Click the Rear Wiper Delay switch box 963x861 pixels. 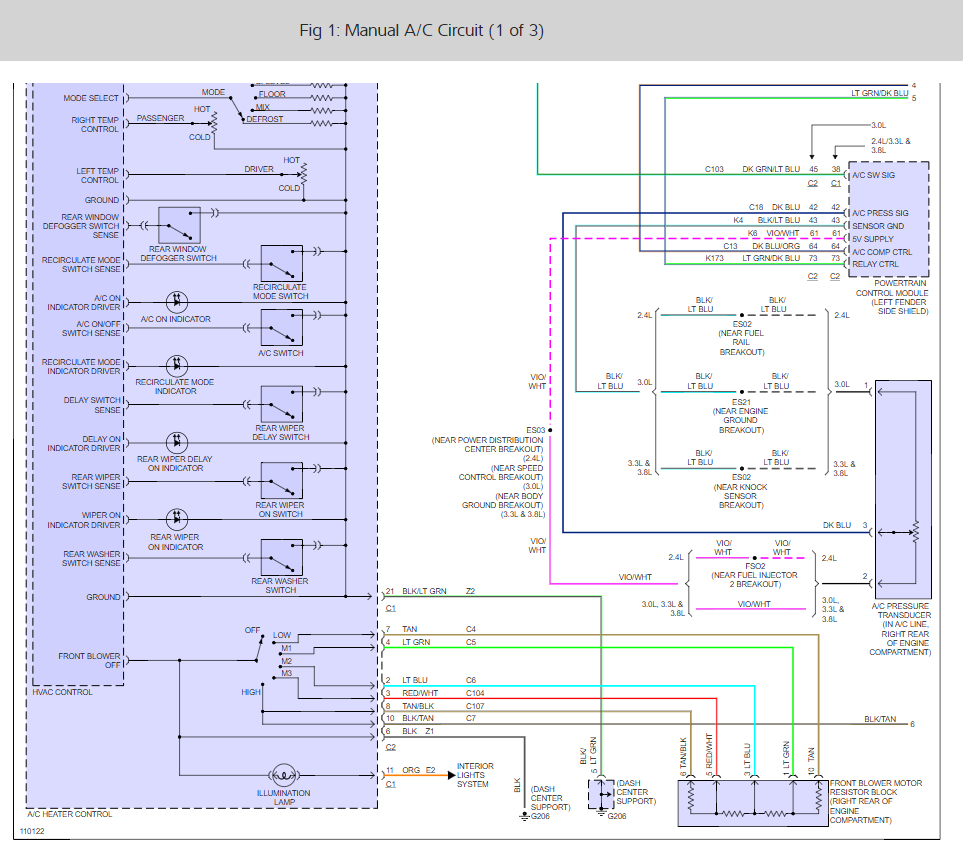coord(281,404)
